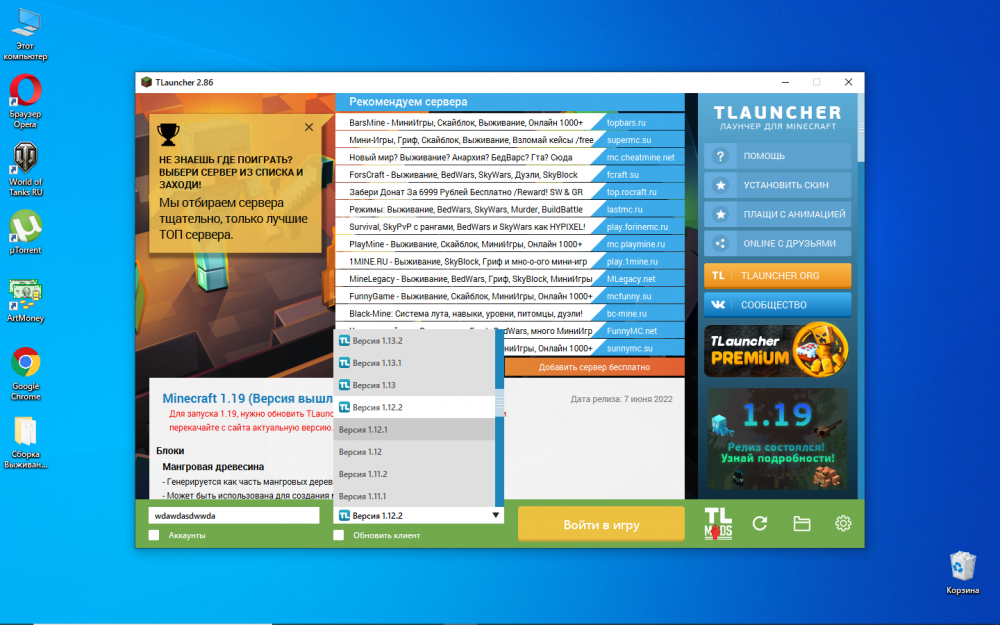The width and height of the screenshot is (1000, 625).
Task: Click the VK logo on СООБЩЕСТВО button
Action: pos(718,305)
